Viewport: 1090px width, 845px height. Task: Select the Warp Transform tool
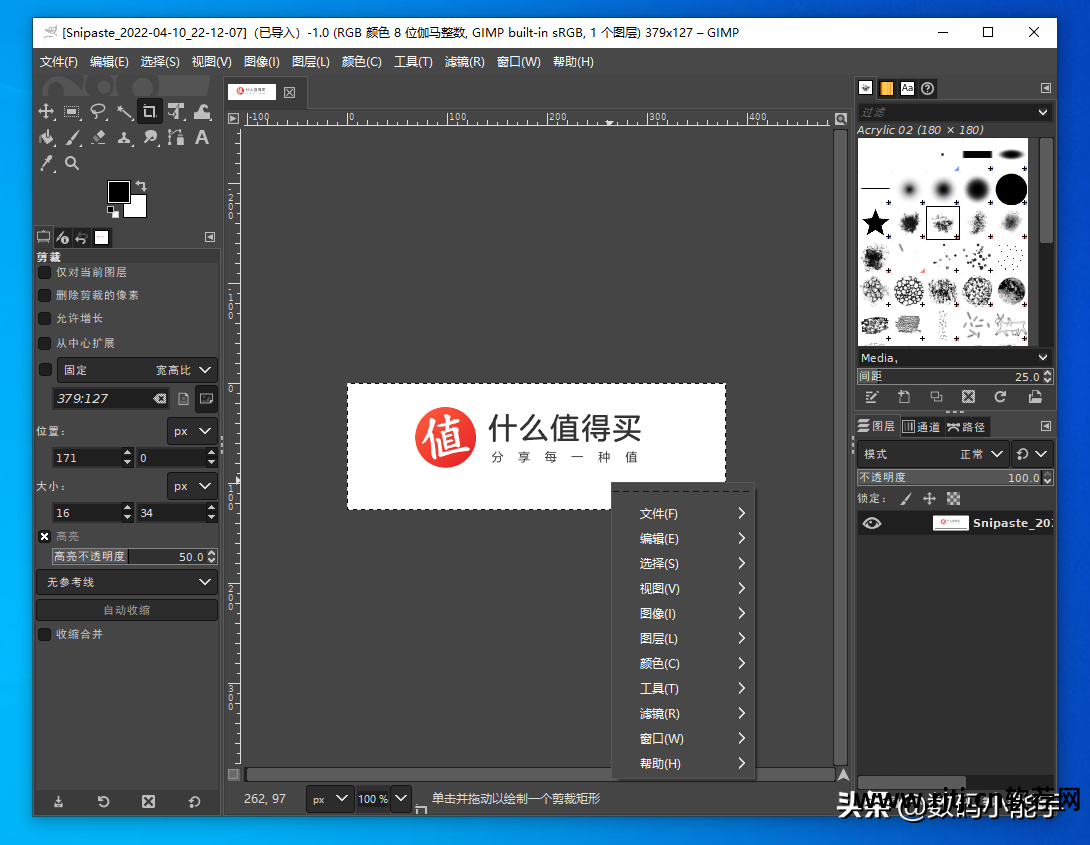click(202, 111)
